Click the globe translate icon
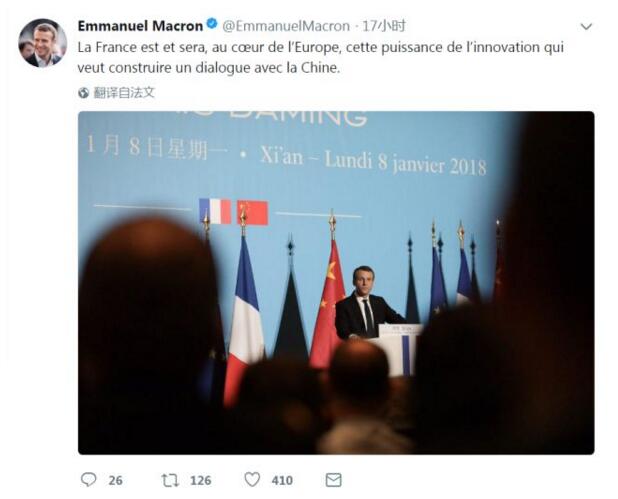This screenshot has width=618, height=499. coord(84,93)
